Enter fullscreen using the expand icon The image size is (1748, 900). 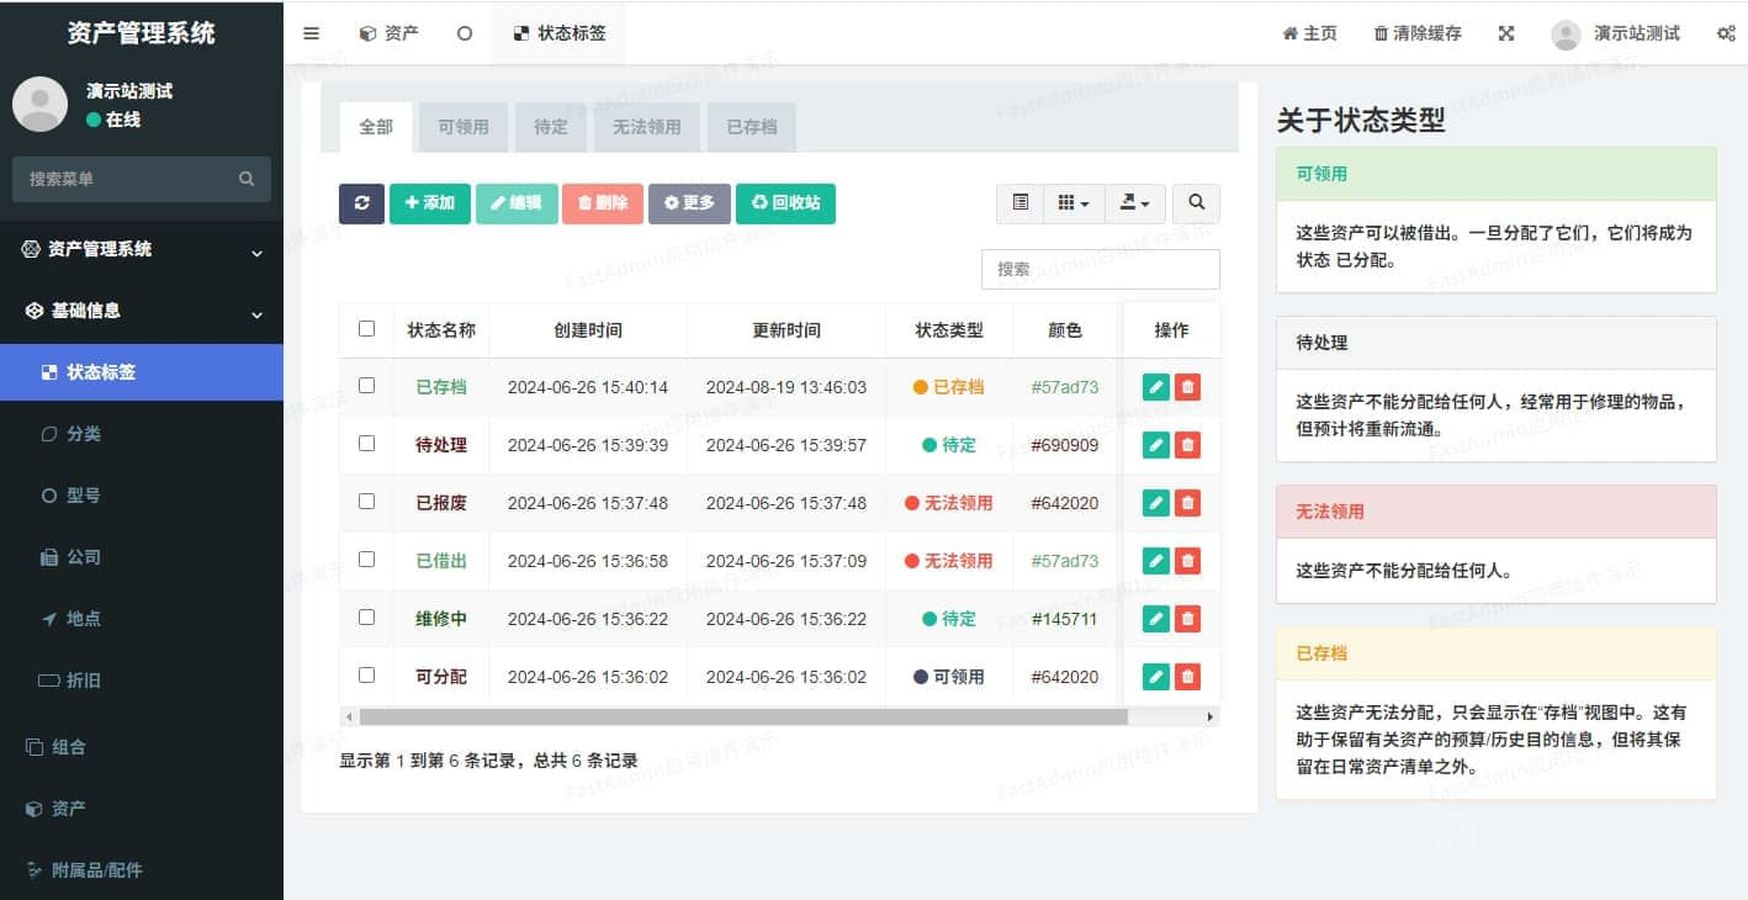1506,33
